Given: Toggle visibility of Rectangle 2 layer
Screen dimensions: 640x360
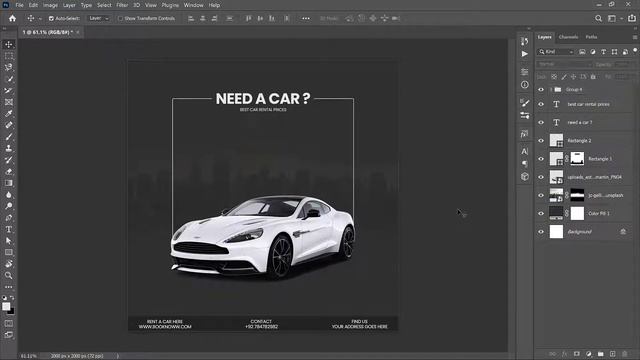Looking at the screenshot, I should pyautogui.click(x=541, y=140).
